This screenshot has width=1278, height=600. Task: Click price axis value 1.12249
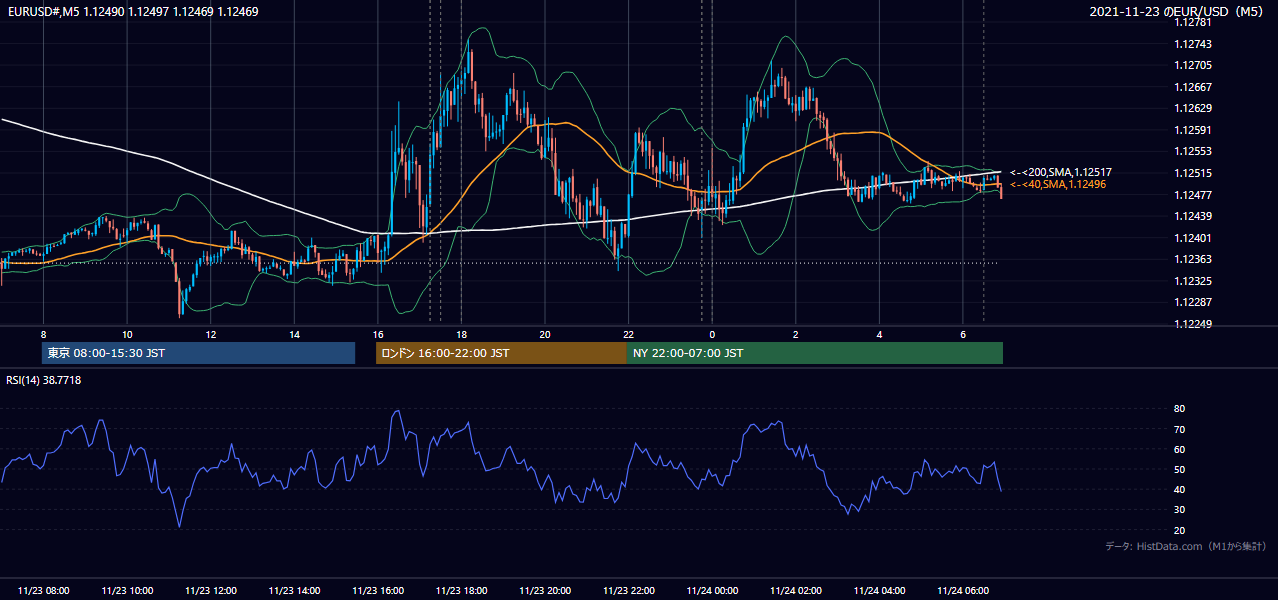coord(1192,324)
